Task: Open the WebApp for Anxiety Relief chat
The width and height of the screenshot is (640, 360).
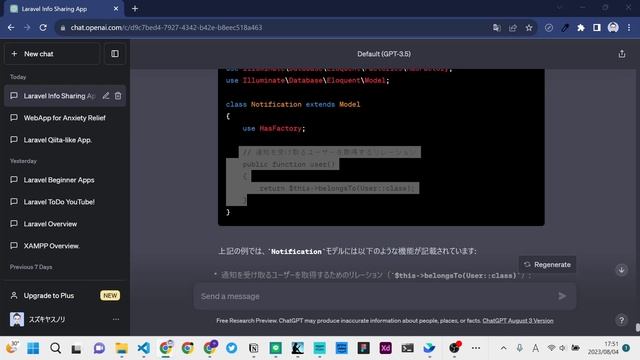Action: pyautogui.click(x=65, y=118)
